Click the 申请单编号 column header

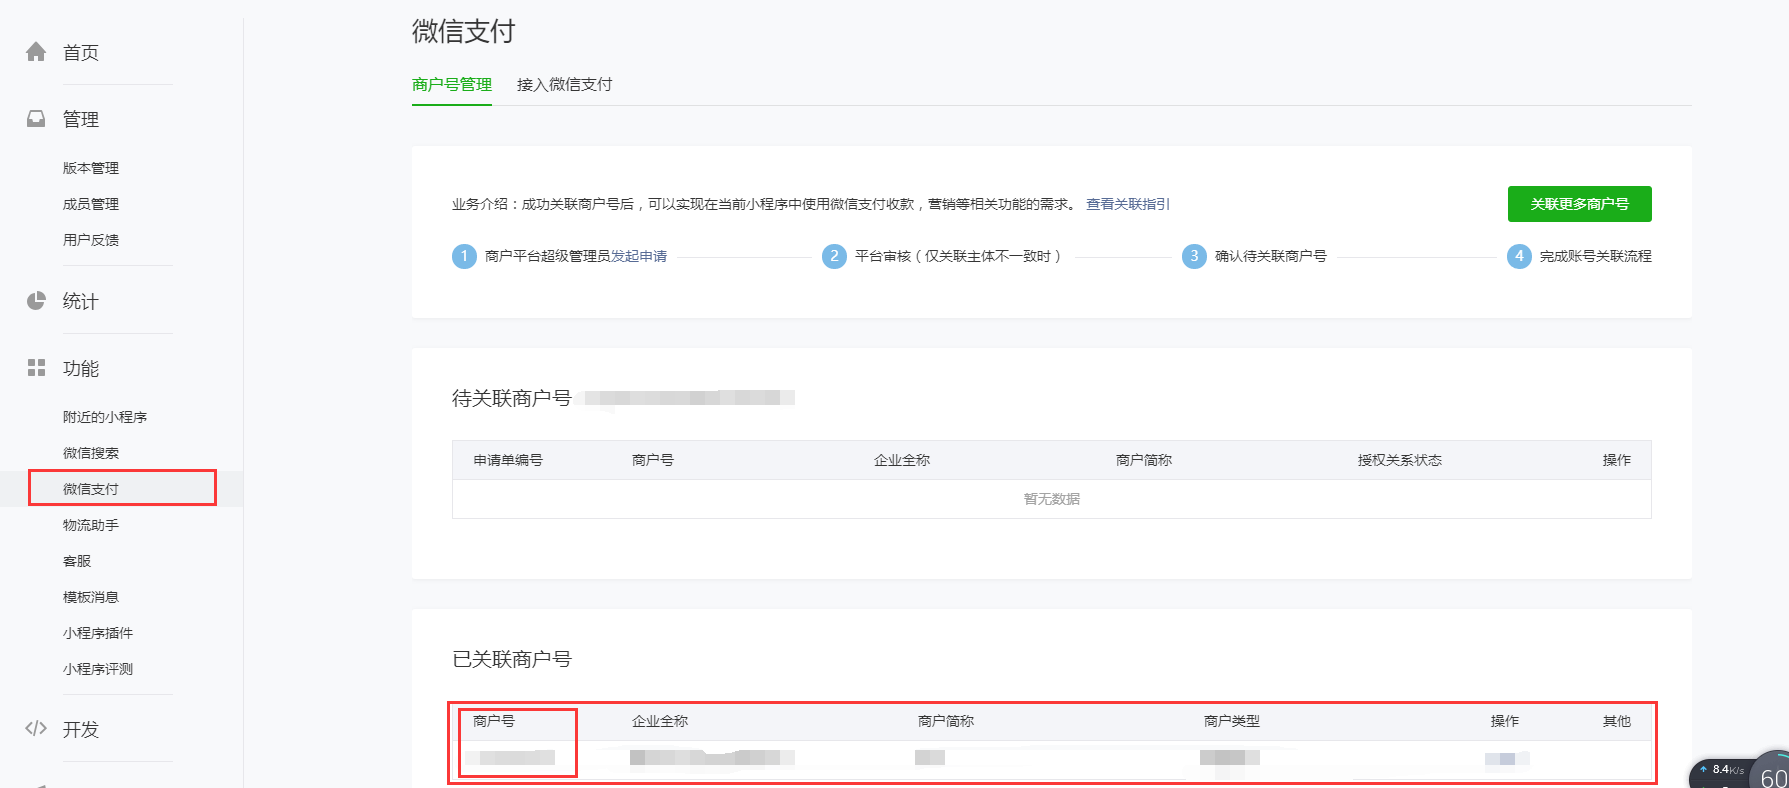[x=508, y=460]
